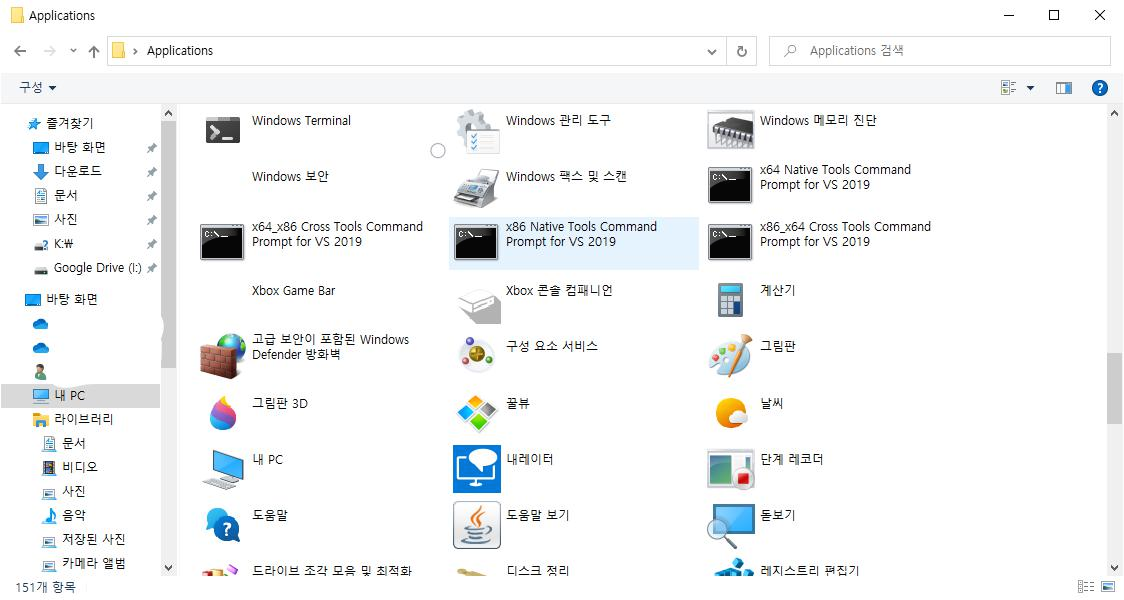Click the Xbox Game Bar label

(x=293, y=290)
